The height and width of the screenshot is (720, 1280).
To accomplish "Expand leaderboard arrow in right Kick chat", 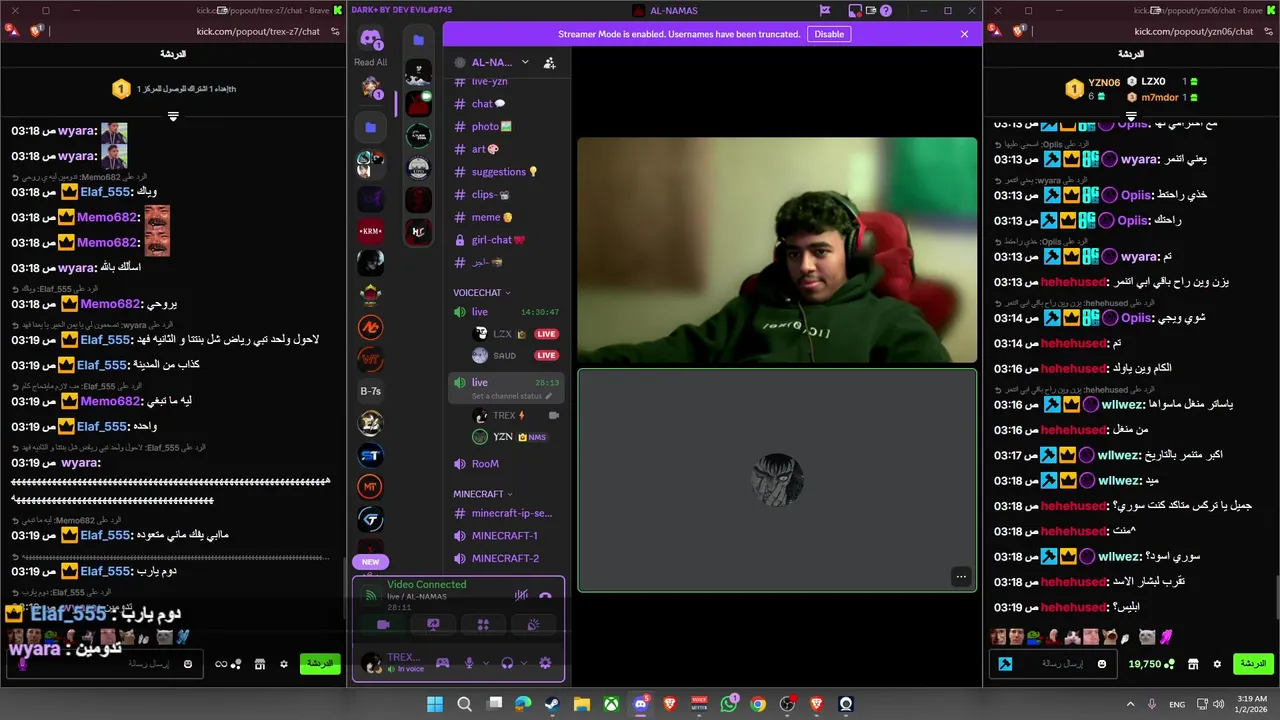I will (x=1131, y=116).
